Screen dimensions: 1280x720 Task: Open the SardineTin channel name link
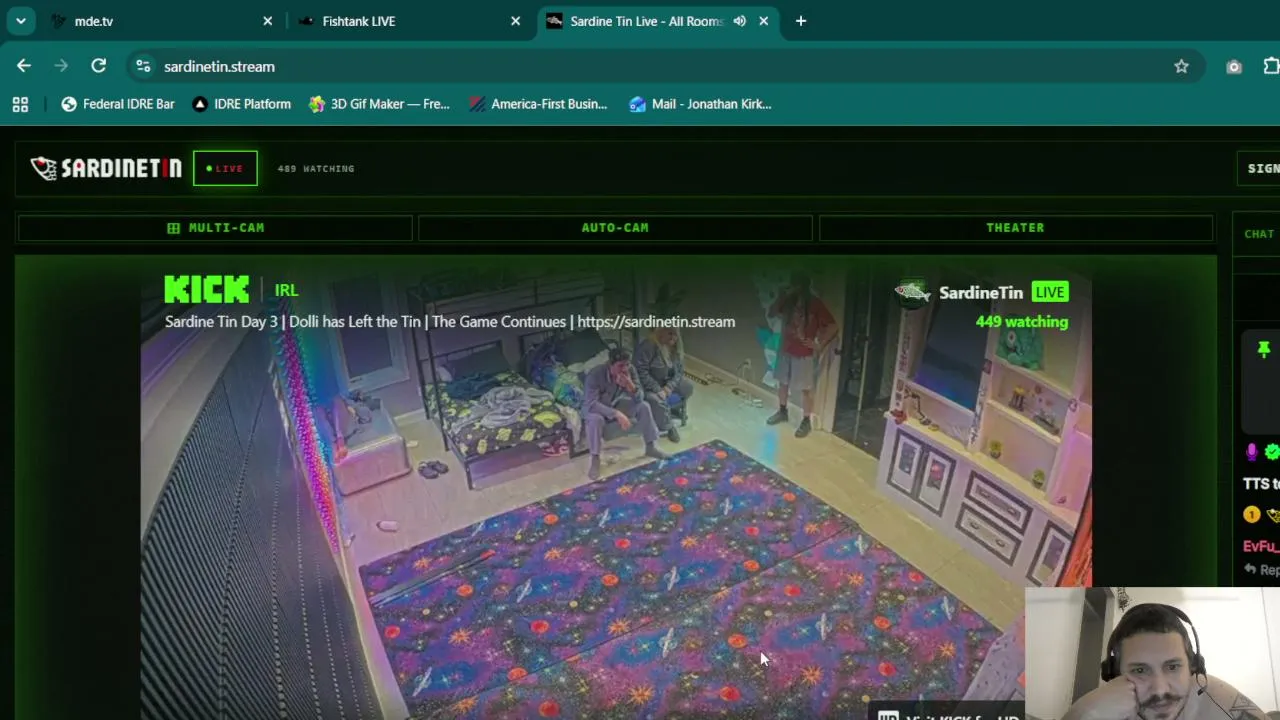[981, 292]
